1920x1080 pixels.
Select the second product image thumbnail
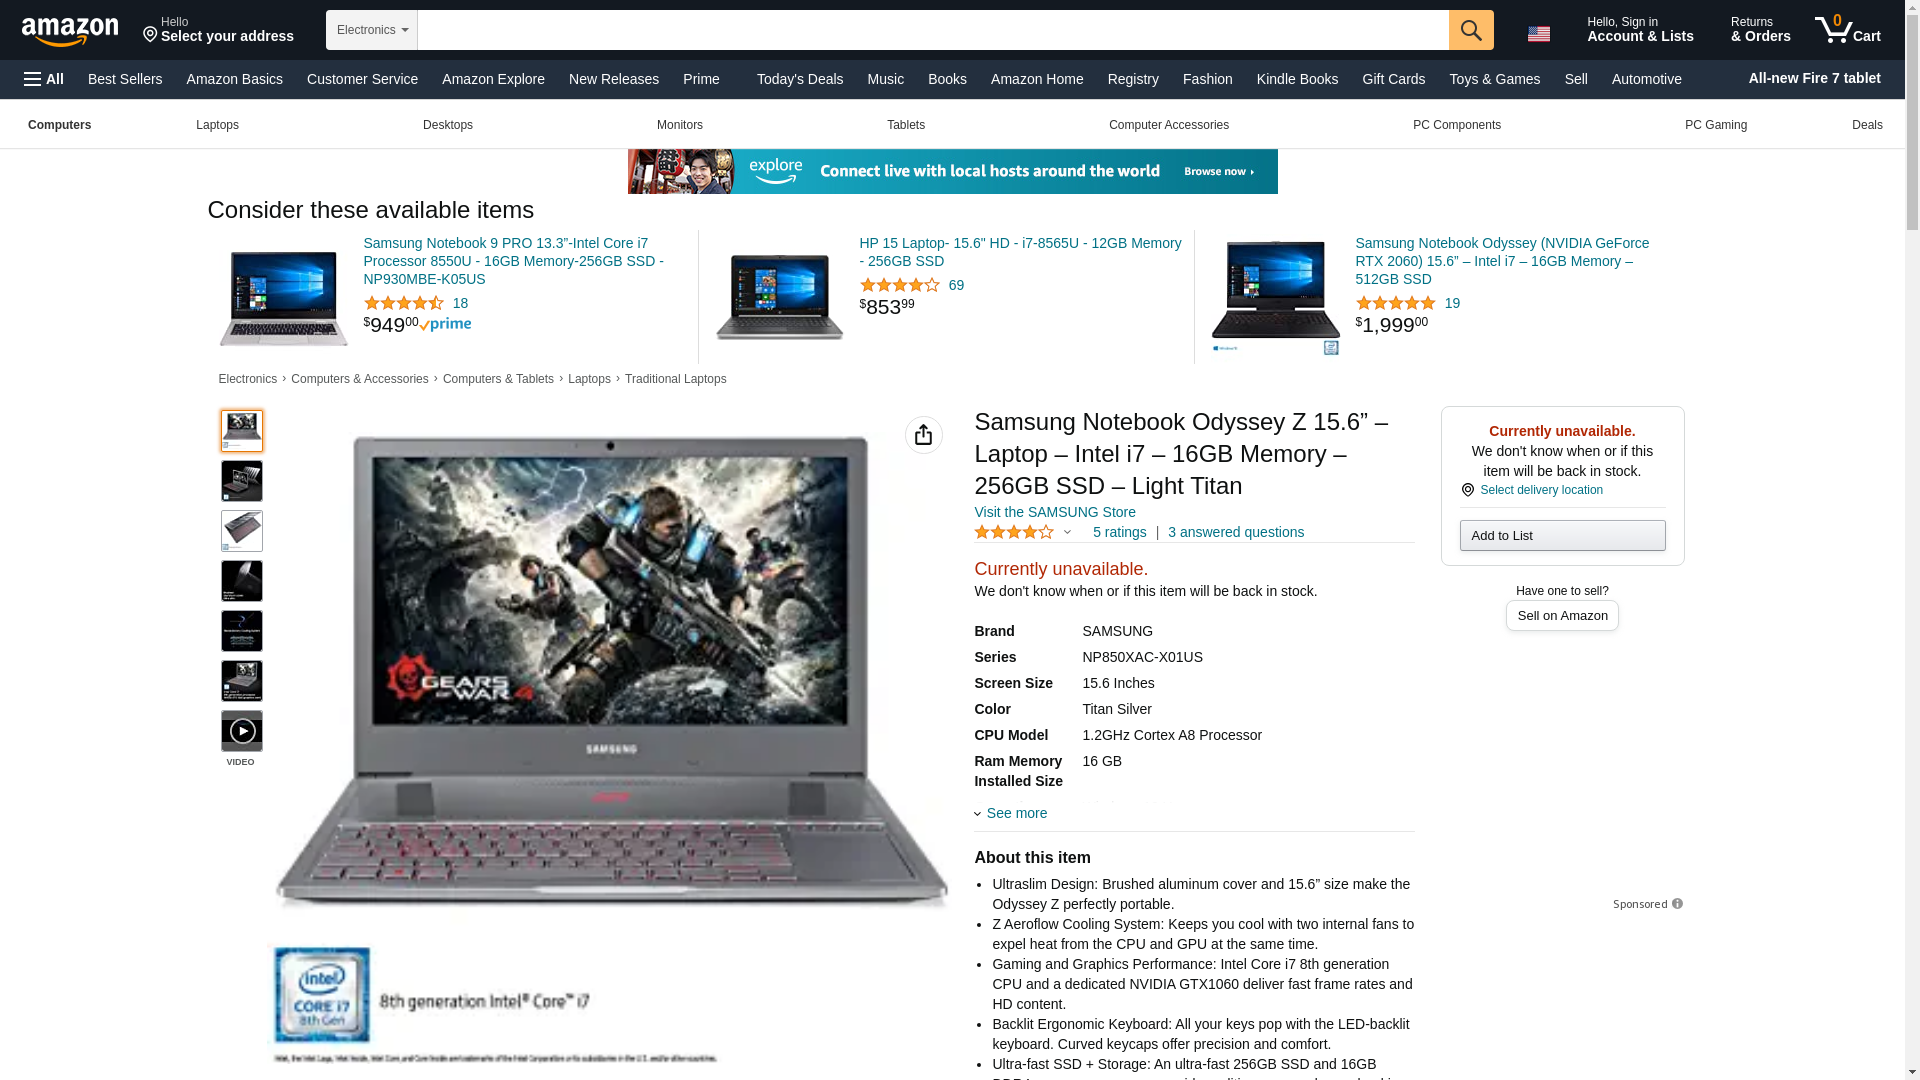click(242, 481)
